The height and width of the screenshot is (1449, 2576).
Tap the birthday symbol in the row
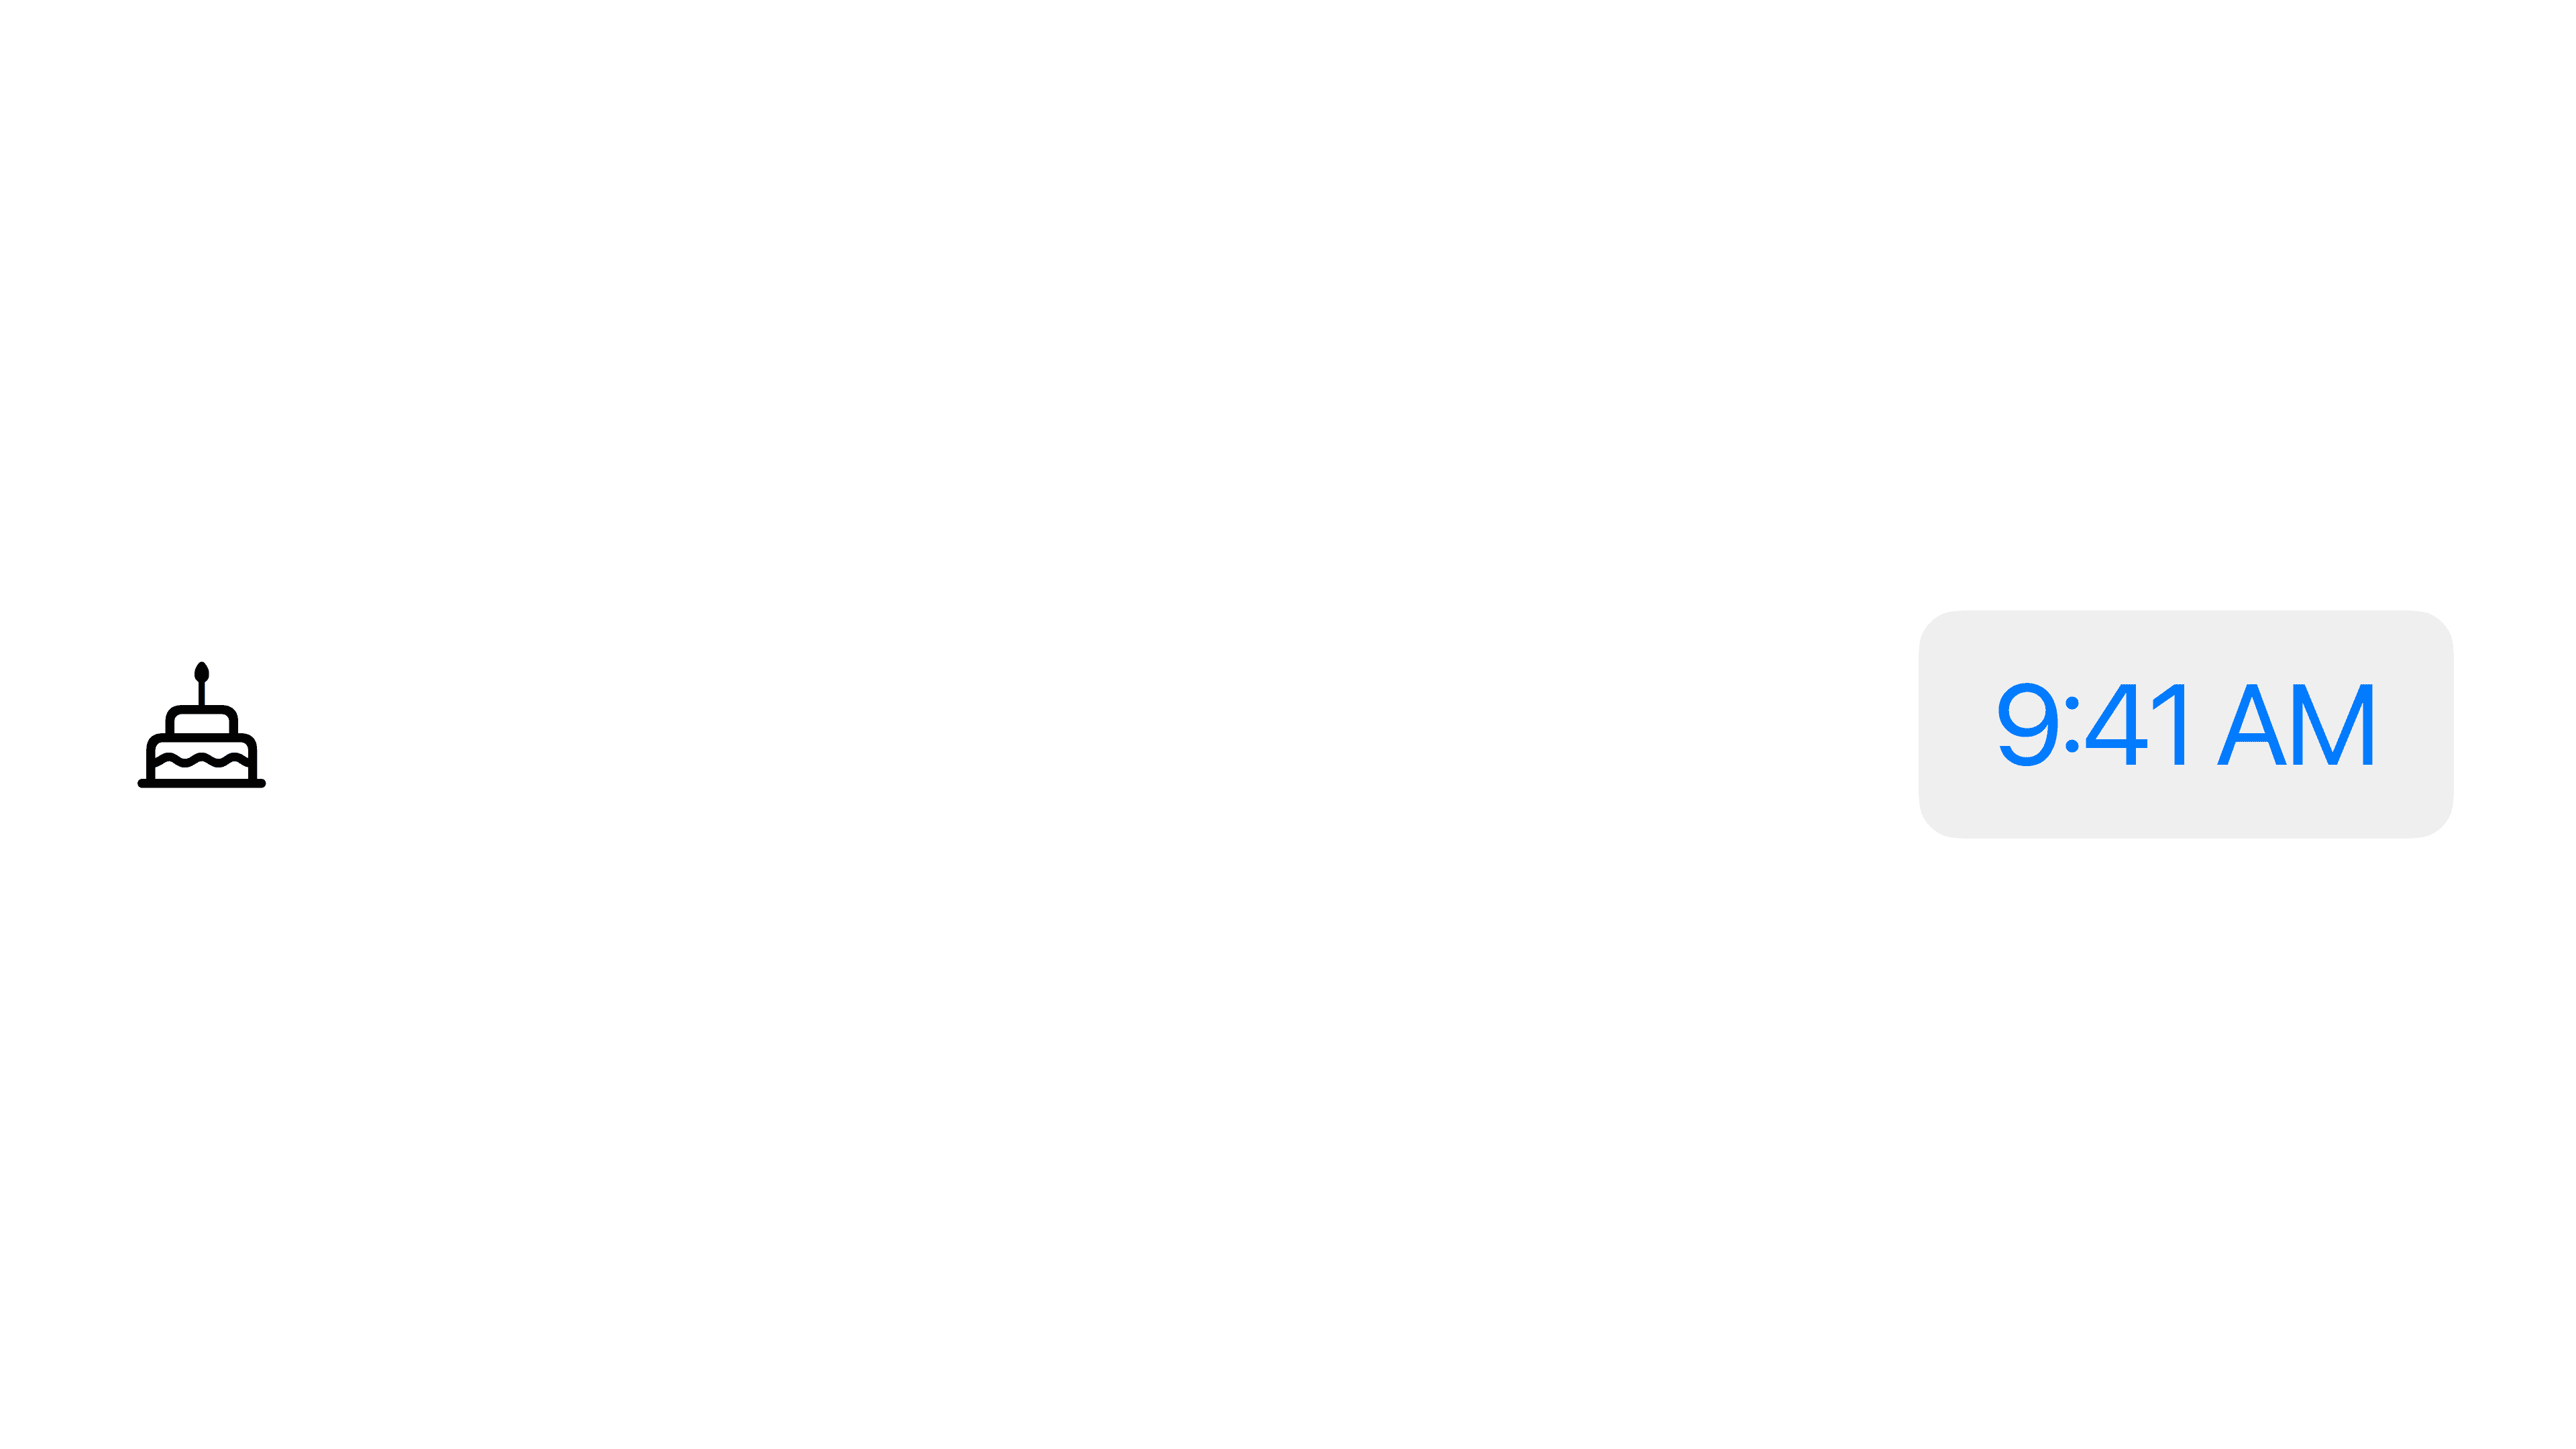pos(201,725)
